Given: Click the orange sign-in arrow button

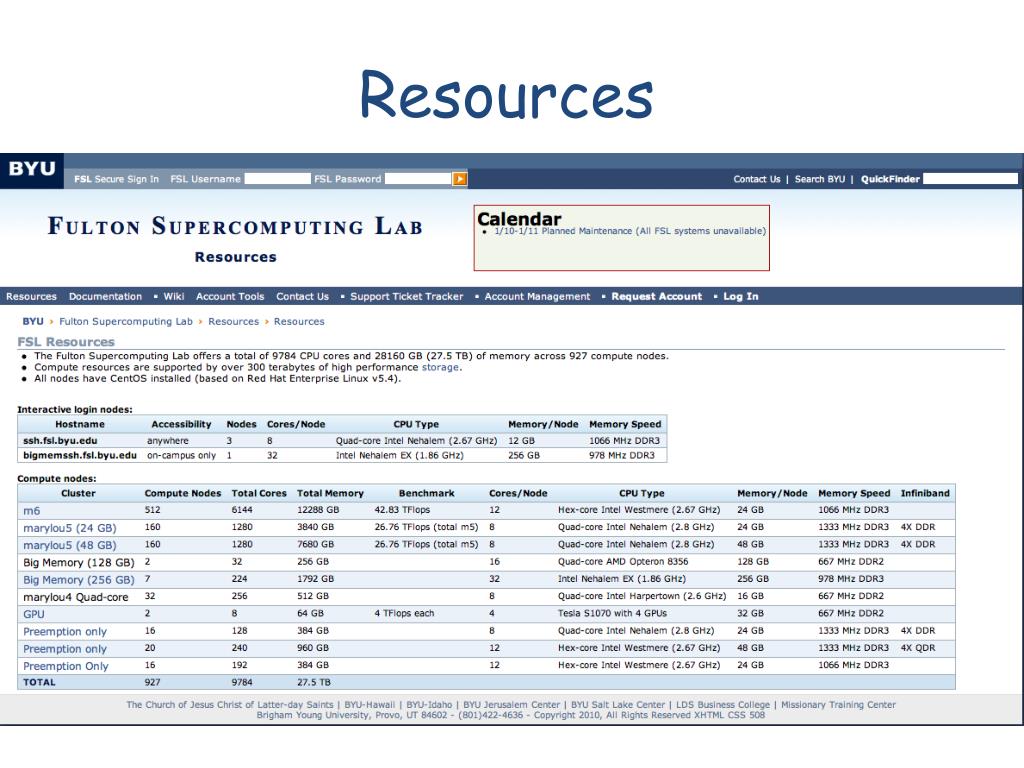Looking at the screenshot, I should 460,179.
